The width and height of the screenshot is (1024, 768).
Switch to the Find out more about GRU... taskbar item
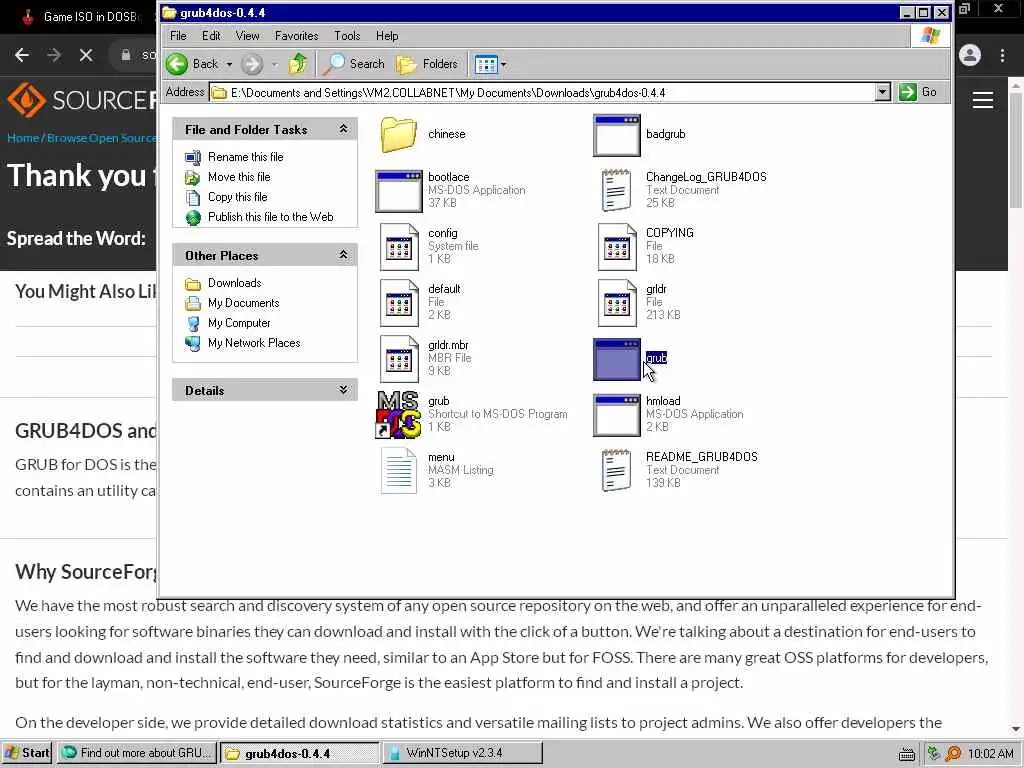point(136,753)
